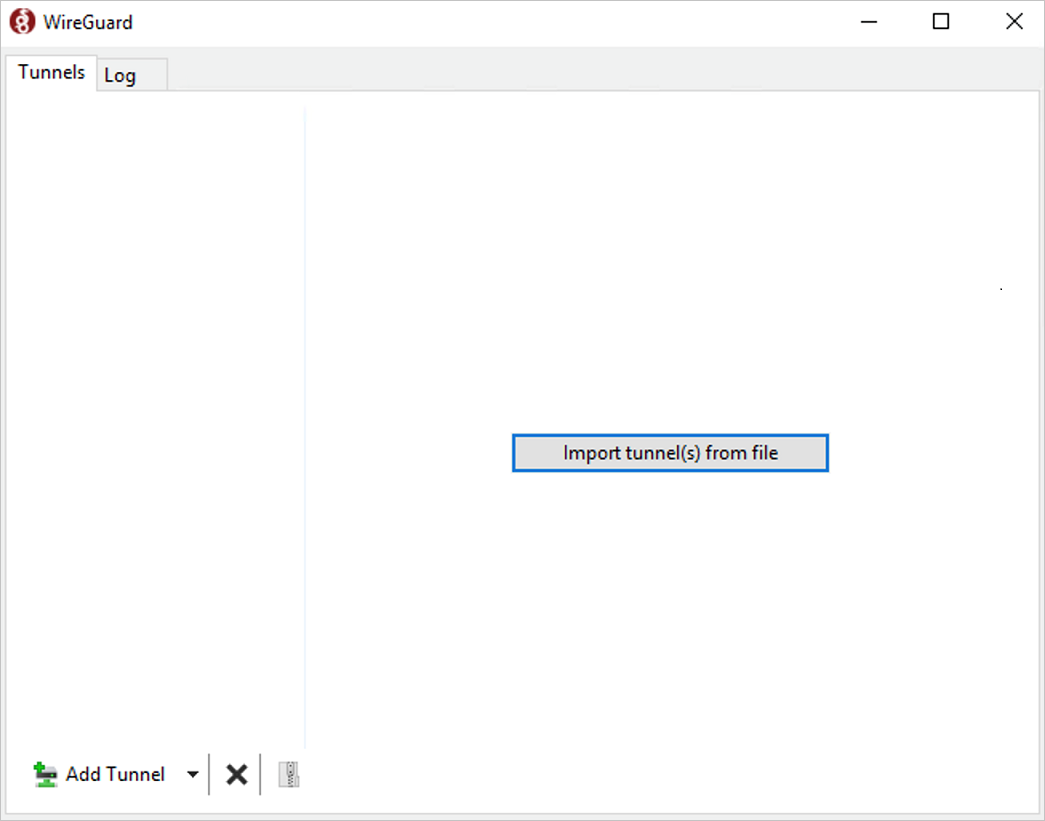The image size is (1045, 821).
Task: Import tunnel(s) from file
Action: point(670,453)
